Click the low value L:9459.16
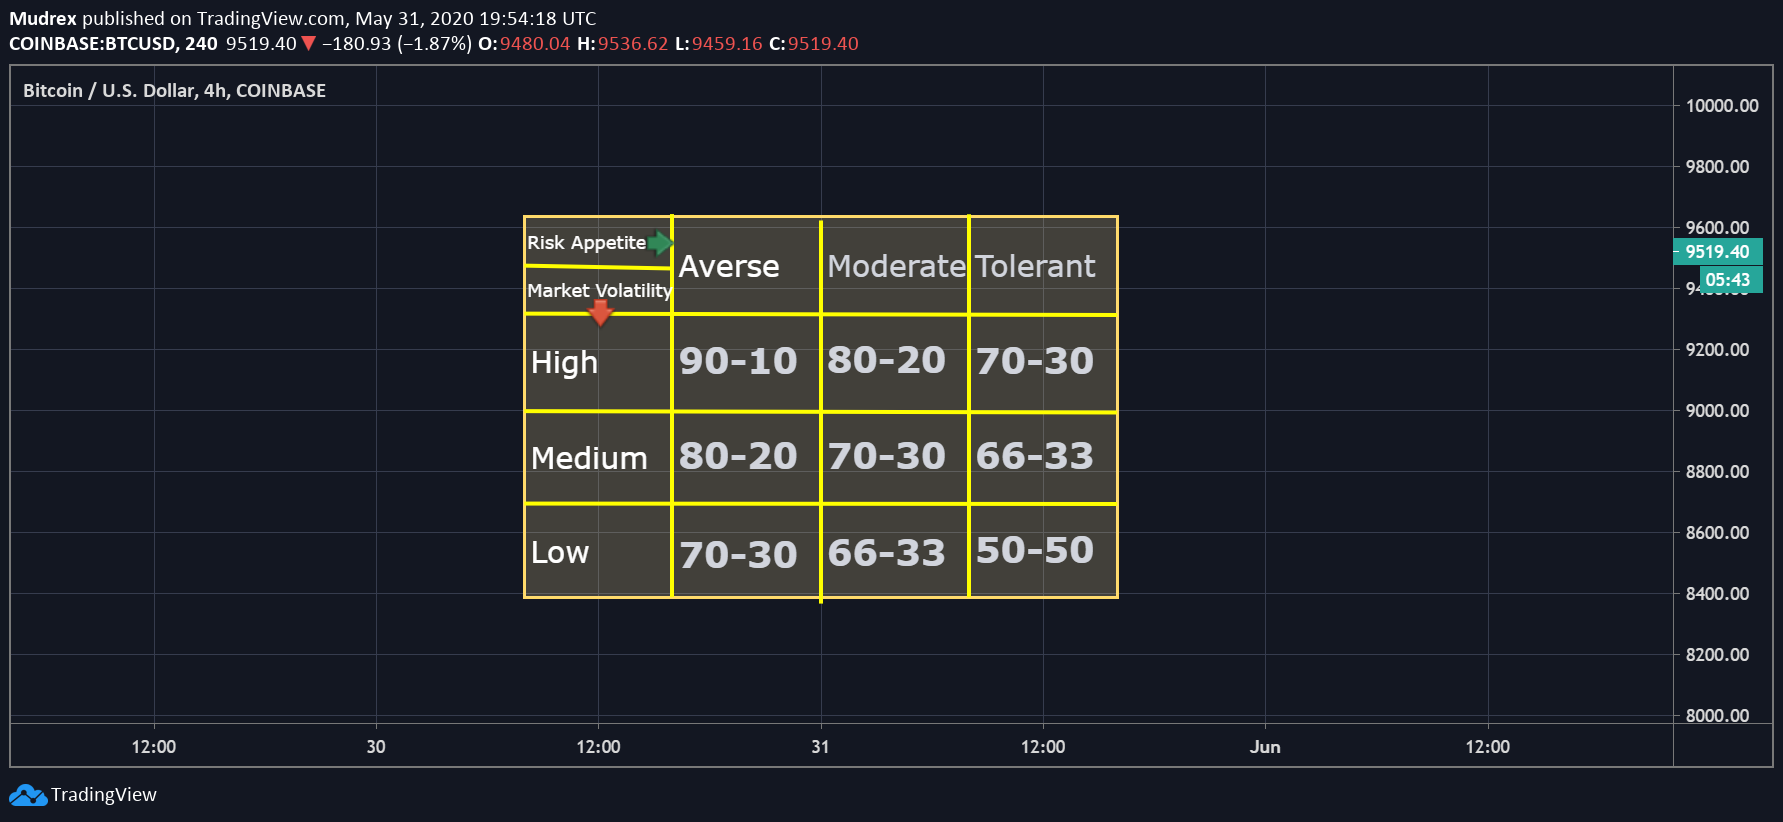Screen dimensions: 1783x822 [x=719, y=44]
